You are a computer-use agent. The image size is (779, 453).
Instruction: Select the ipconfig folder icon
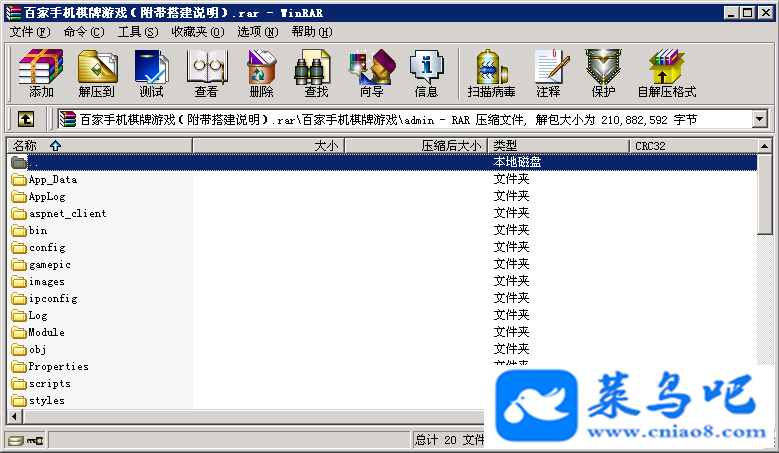[19, 299]
